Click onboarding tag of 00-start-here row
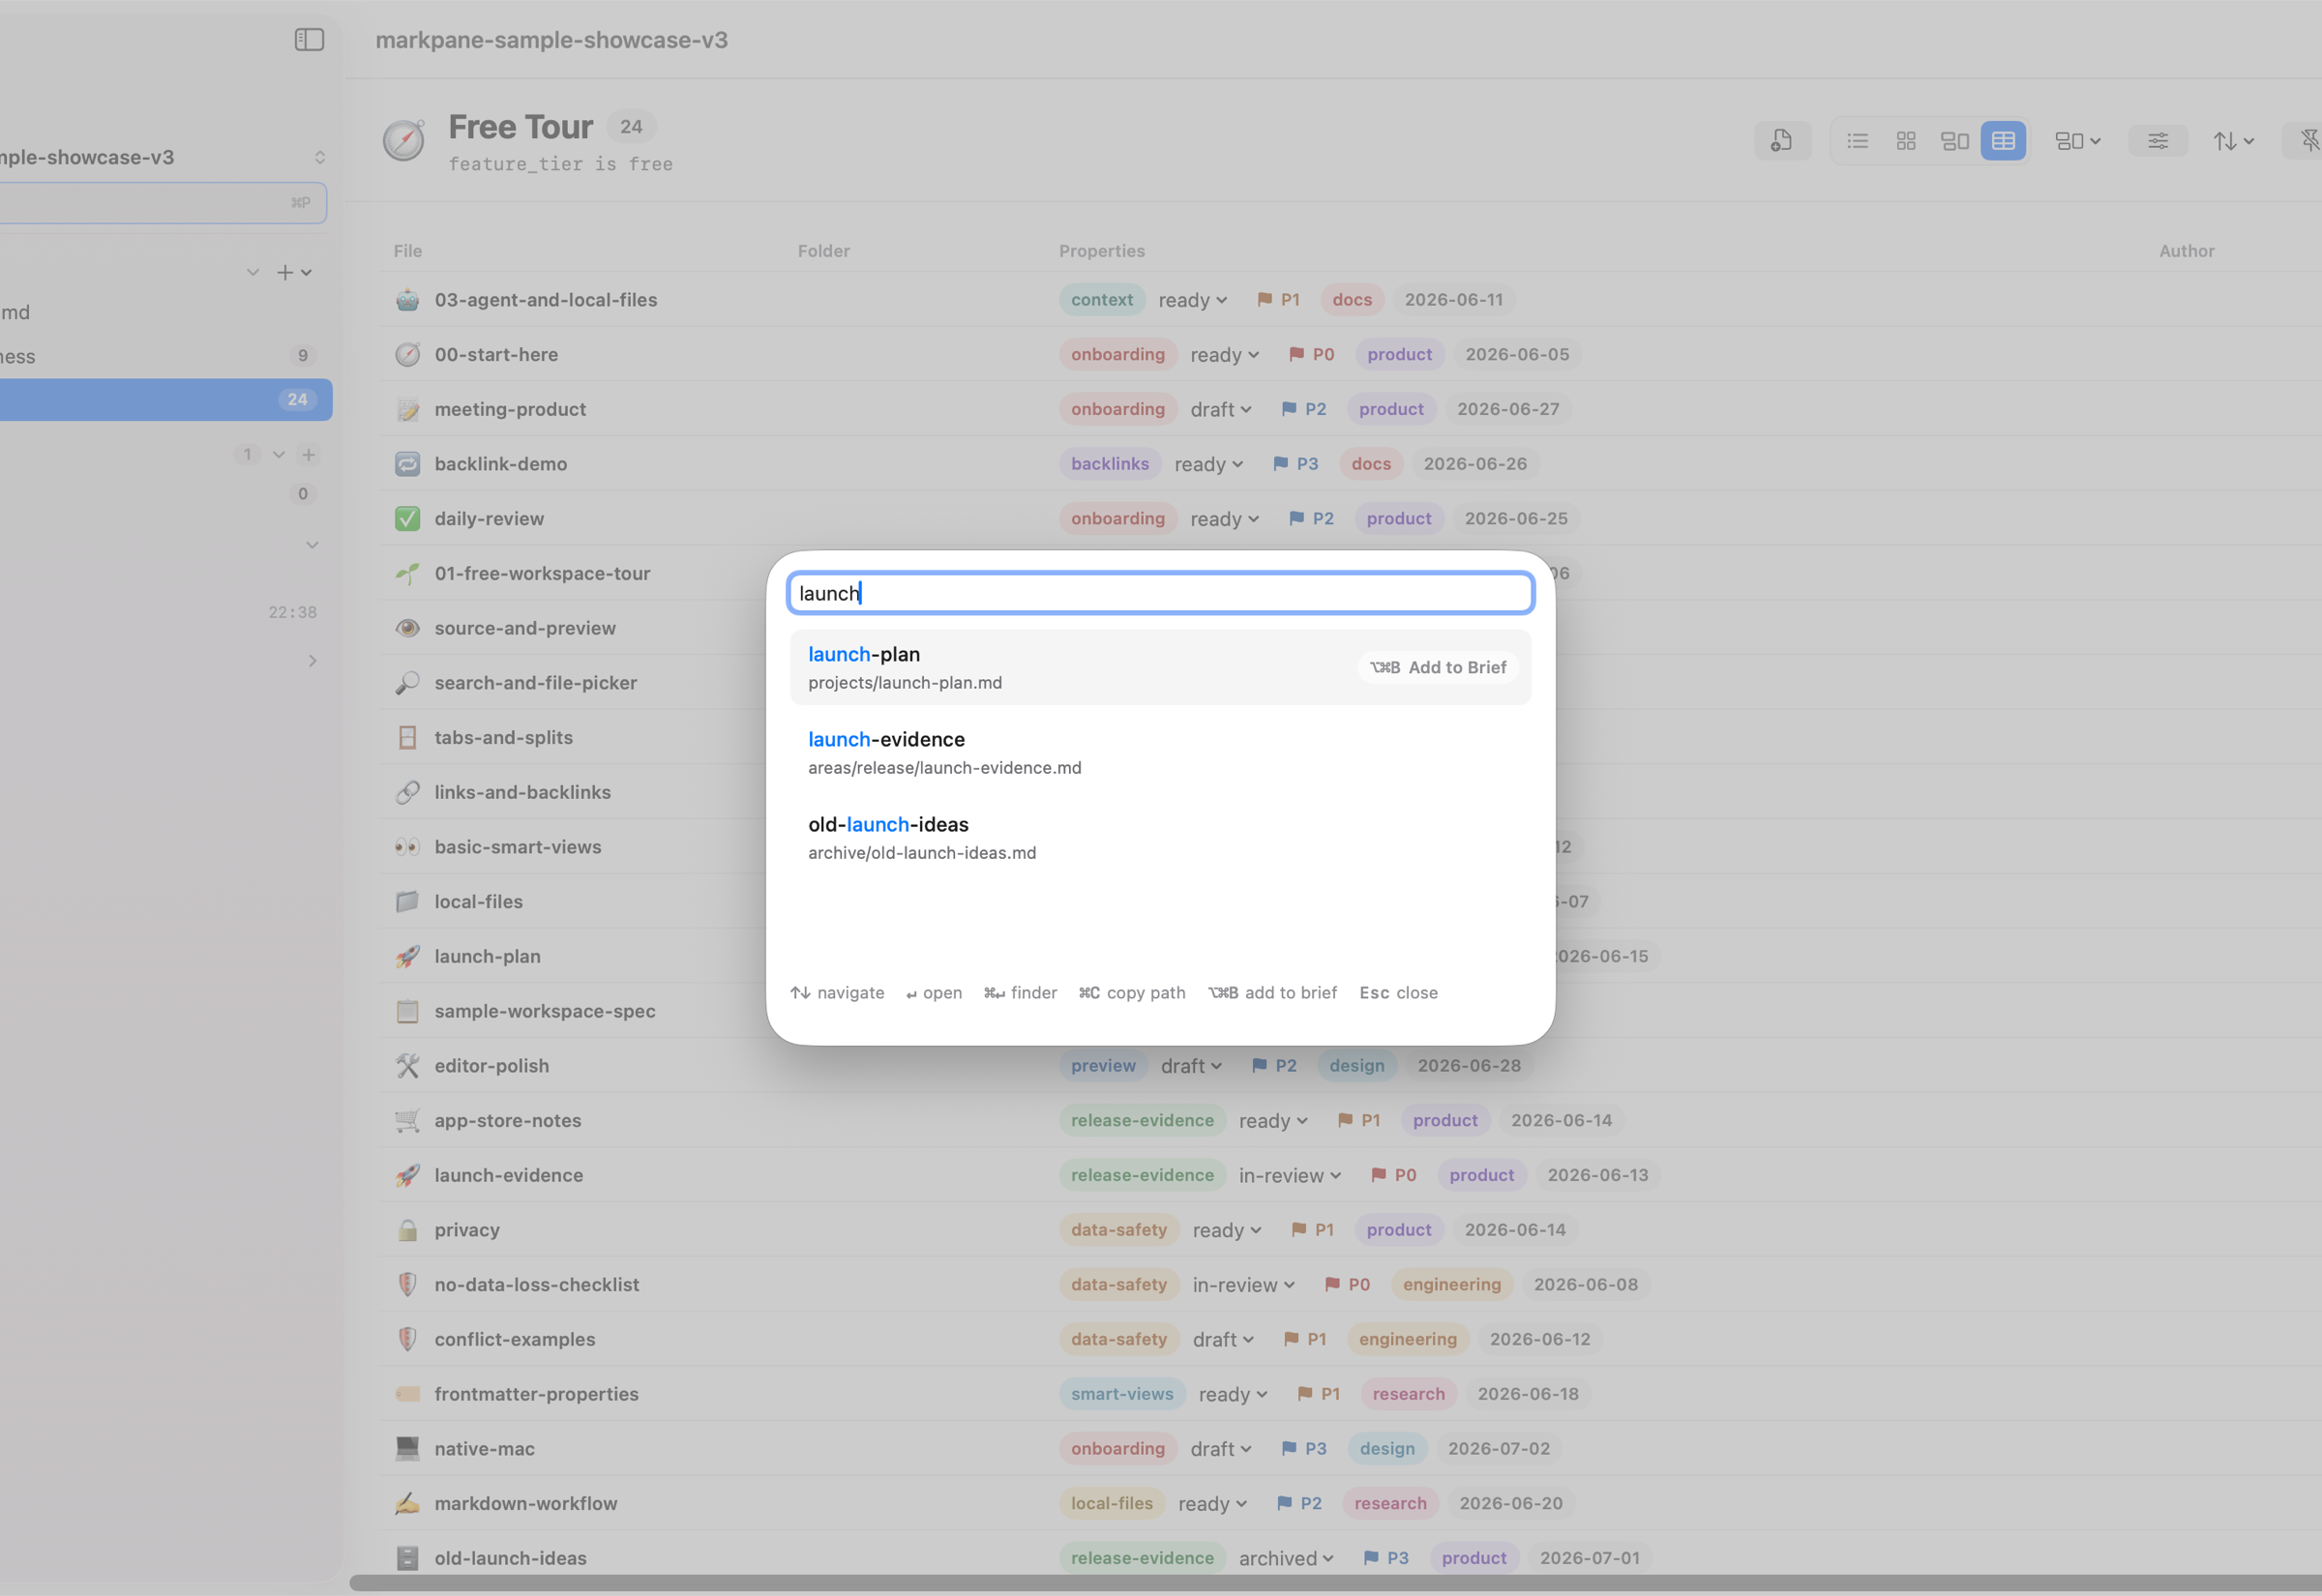This screenshot has width=2322, height=1596. point(1118,355)
